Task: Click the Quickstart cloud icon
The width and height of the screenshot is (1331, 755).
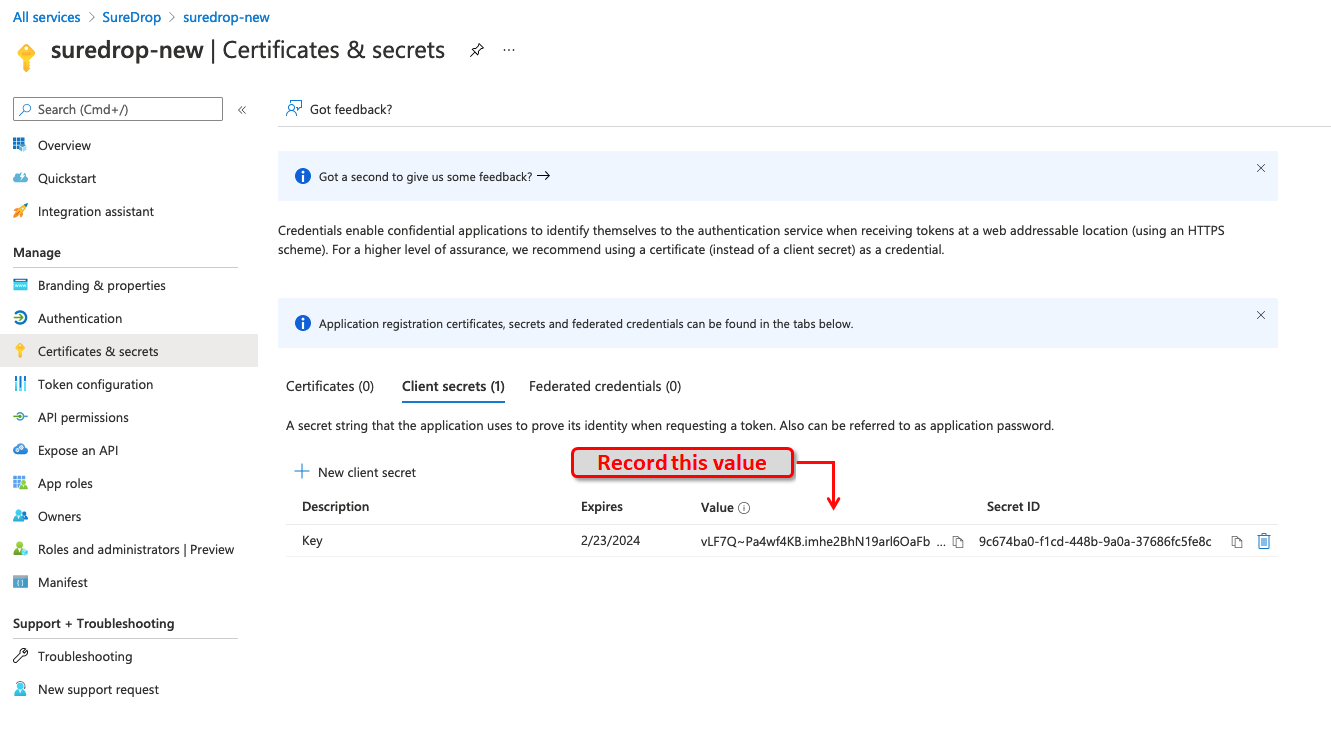Action: 20,178
